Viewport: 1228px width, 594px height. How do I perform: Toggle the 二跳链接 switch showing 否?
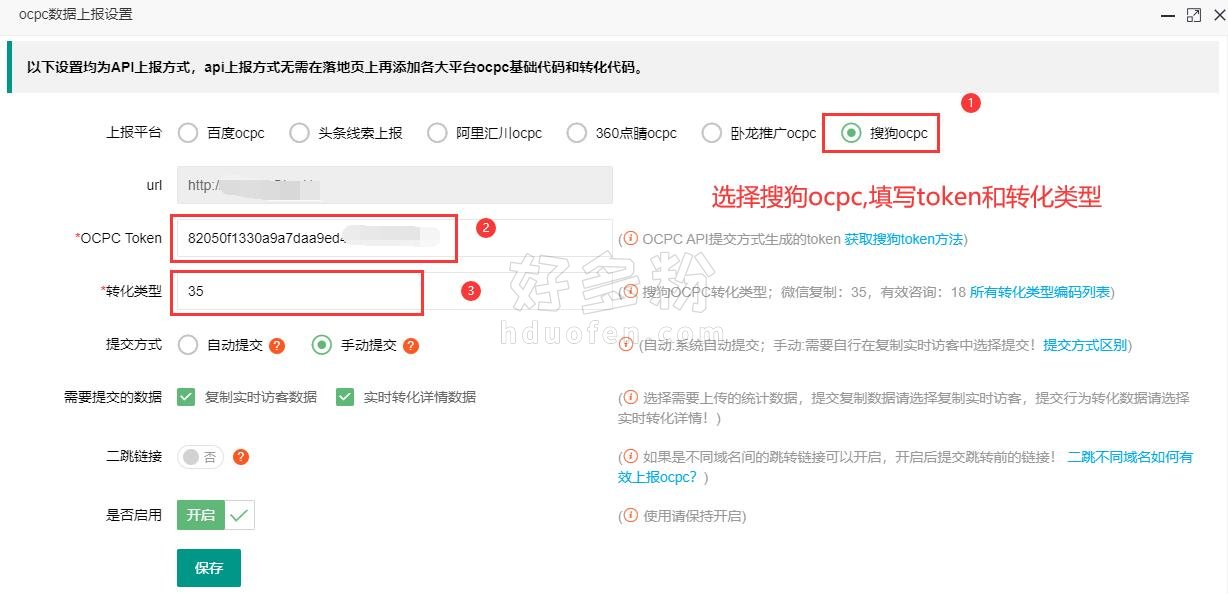click(x=201, y=457)
